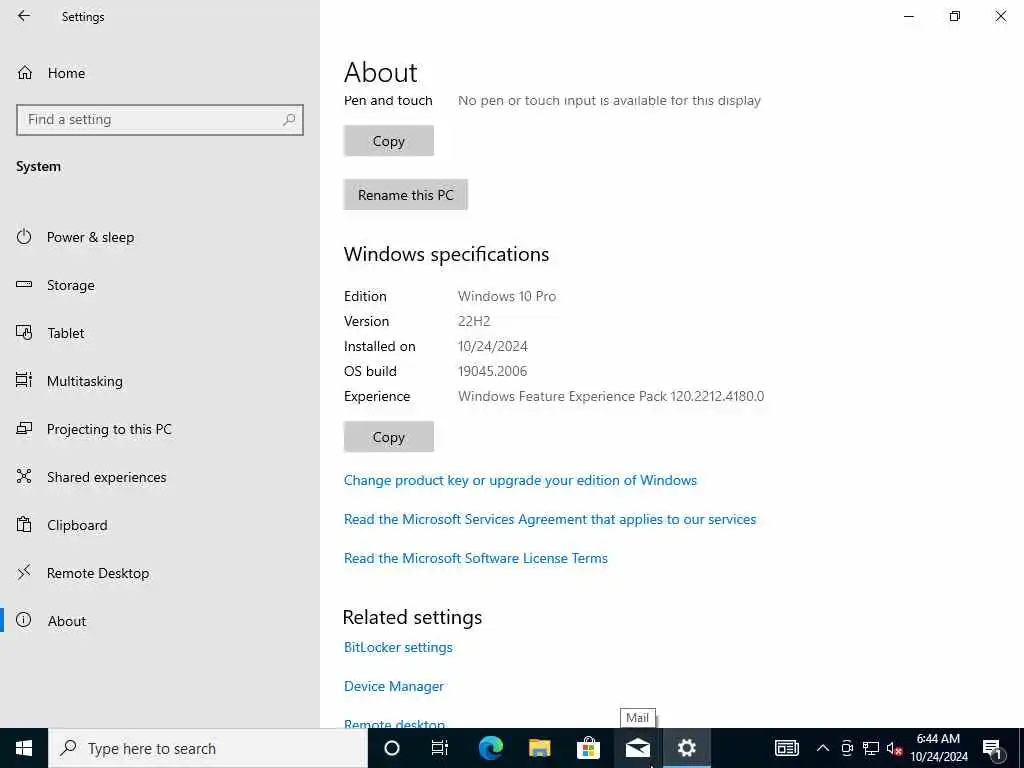
Task: Copy the device specifications
Action: coord(389,141)
